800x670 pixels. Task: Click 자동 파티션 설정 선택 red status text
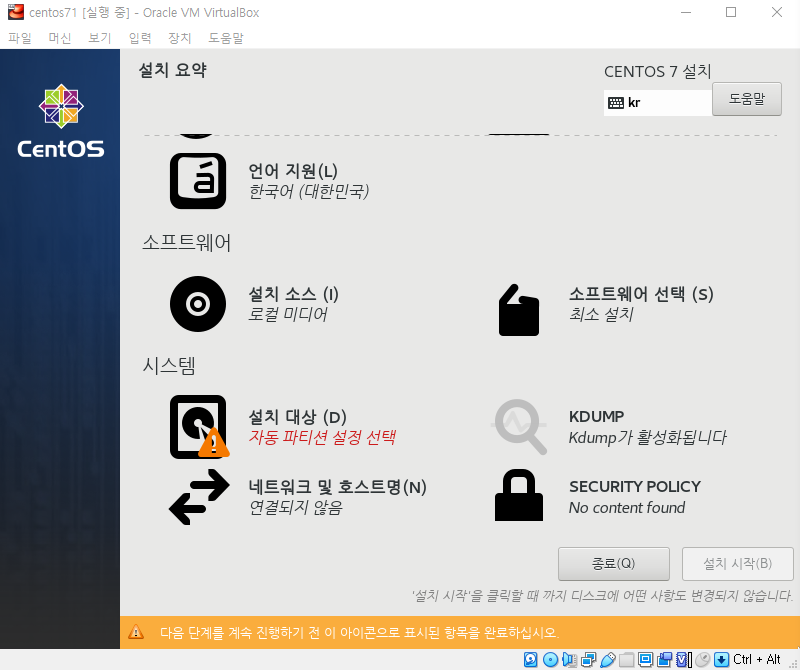(322, 437)
